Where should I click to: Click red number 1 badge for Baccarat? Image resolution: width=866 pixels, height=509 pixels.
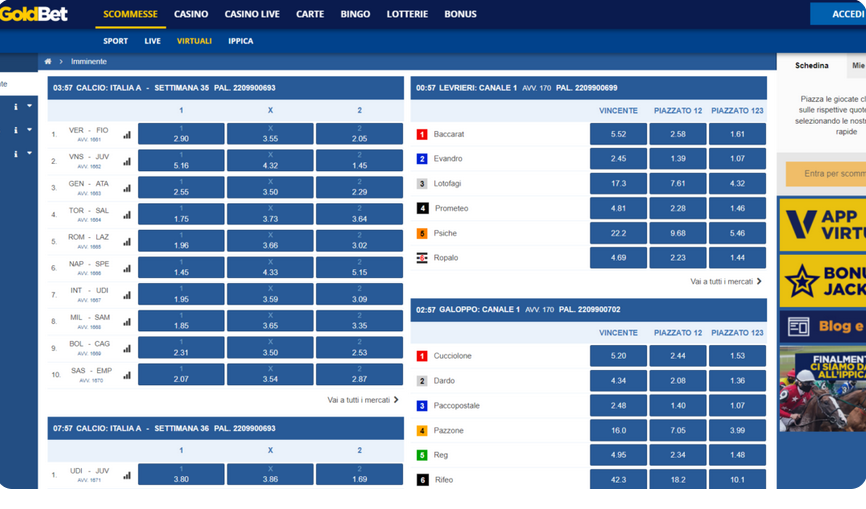coord(422,134)
